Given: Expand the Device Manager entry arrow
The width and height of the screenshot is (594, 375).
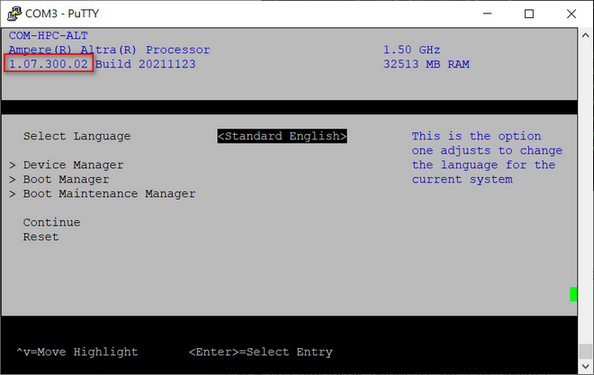Looking at the screenshot, I should tap(13, 165).
